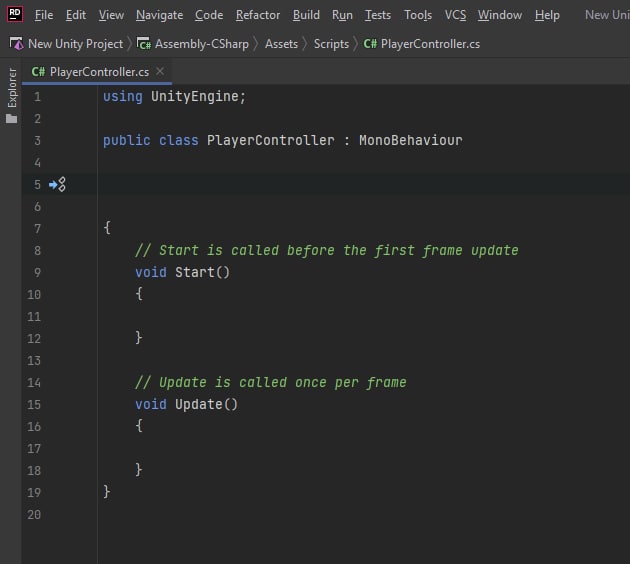The image size is (630, 564).
Task: Click the closing brace on line 19
Action: (x=106, y=491)
